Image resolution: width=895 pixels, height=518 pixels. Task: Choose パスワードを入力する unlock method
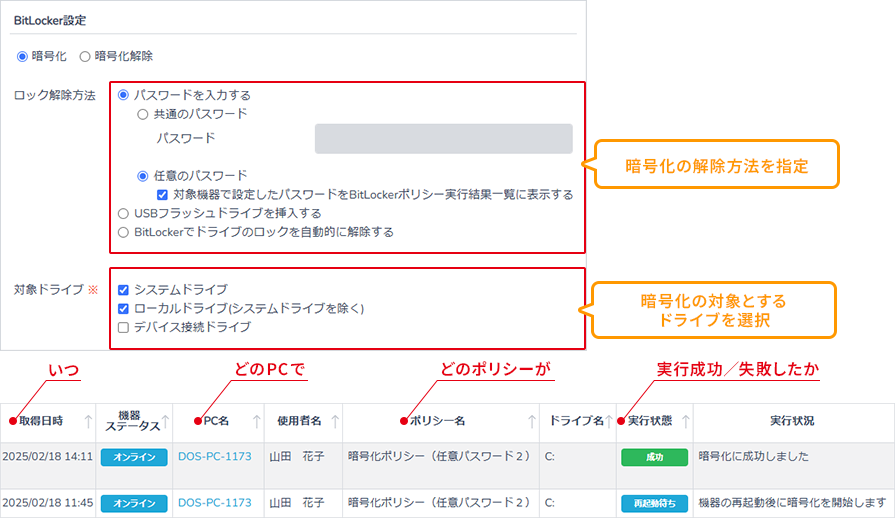(x=123, y=95)
